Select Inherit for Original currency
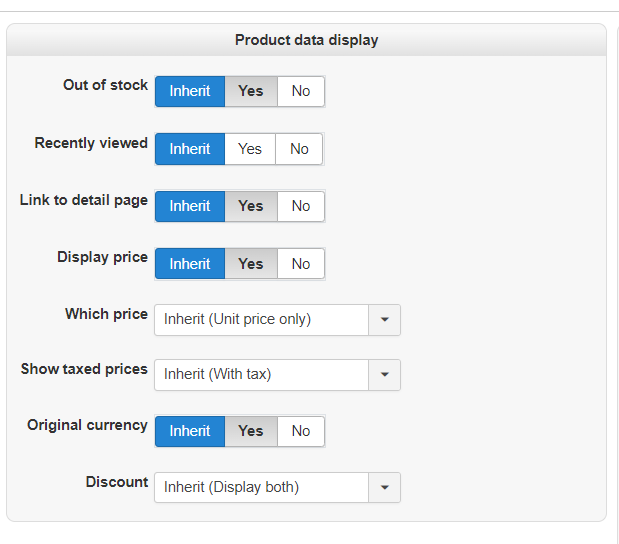 tap(190, 431)
